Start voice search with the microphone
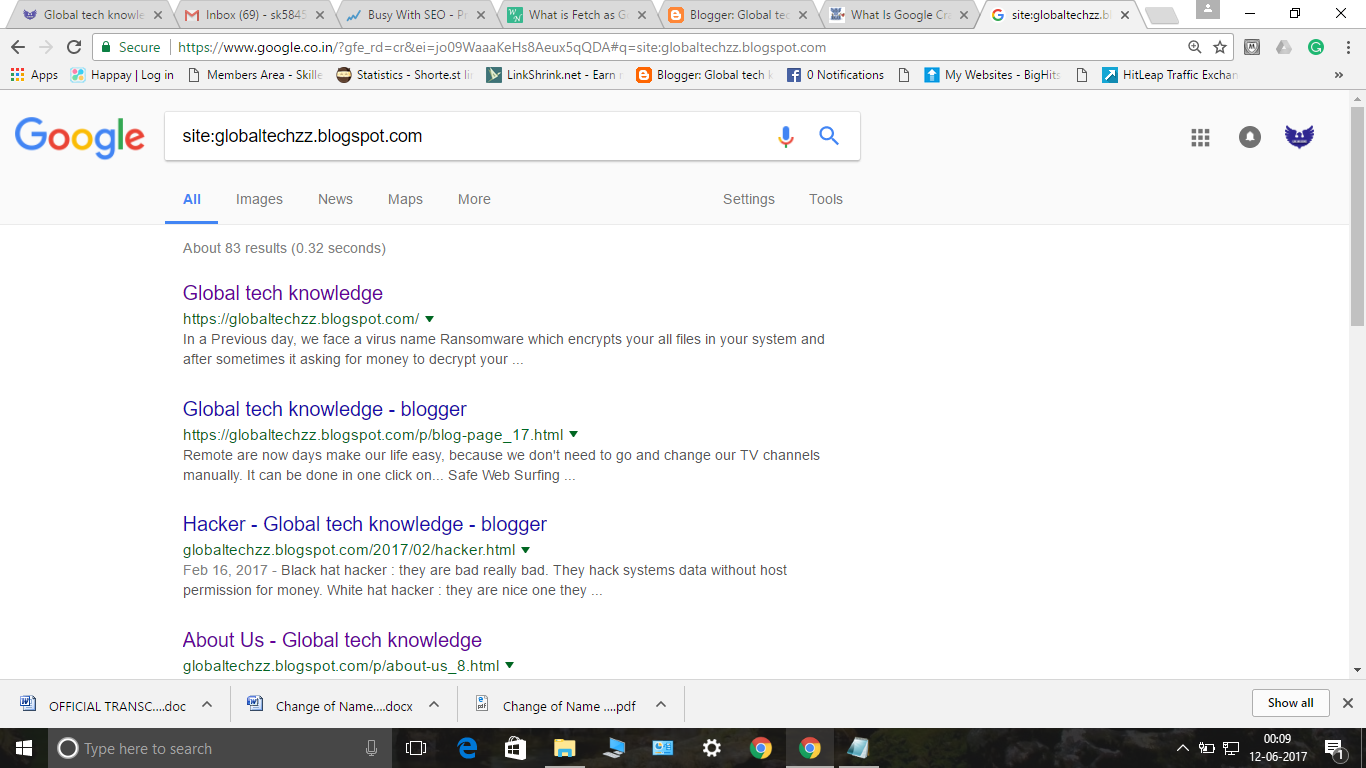Screen dimensions: 1366x768 (786, 137)
